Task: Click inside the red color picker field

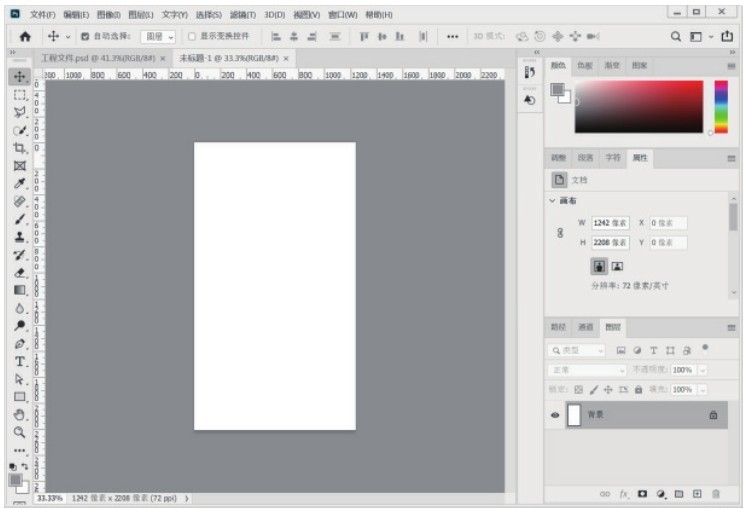Action: 638,106
